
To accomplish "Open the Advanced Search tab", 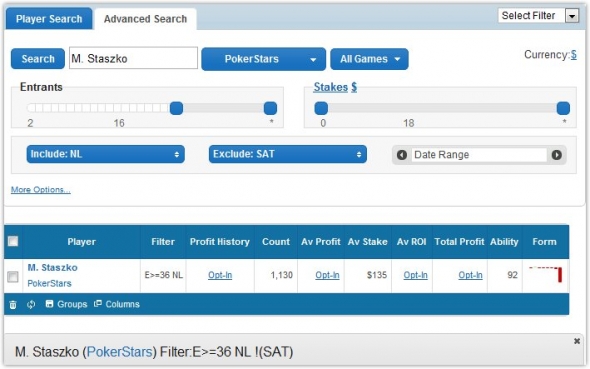I will [145, 19].
